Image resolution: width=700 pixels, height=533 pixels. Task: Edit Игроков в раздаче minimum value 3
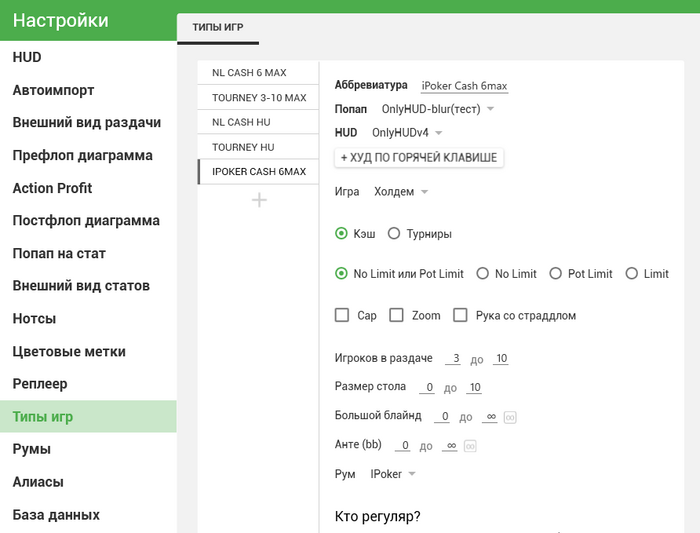(x=453, y=358)
